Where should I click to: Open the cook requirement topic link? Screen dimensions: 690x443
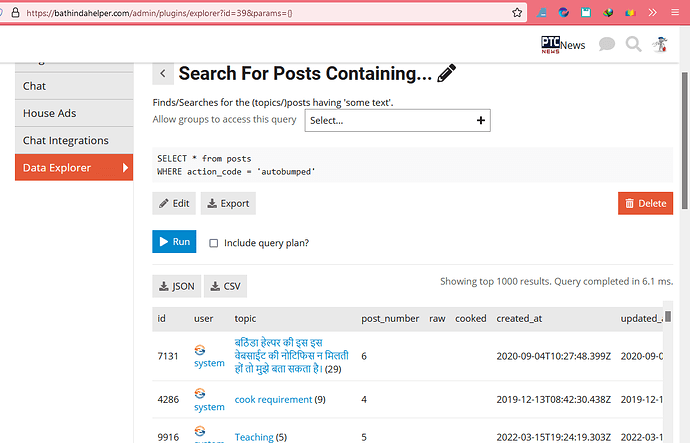273,399
